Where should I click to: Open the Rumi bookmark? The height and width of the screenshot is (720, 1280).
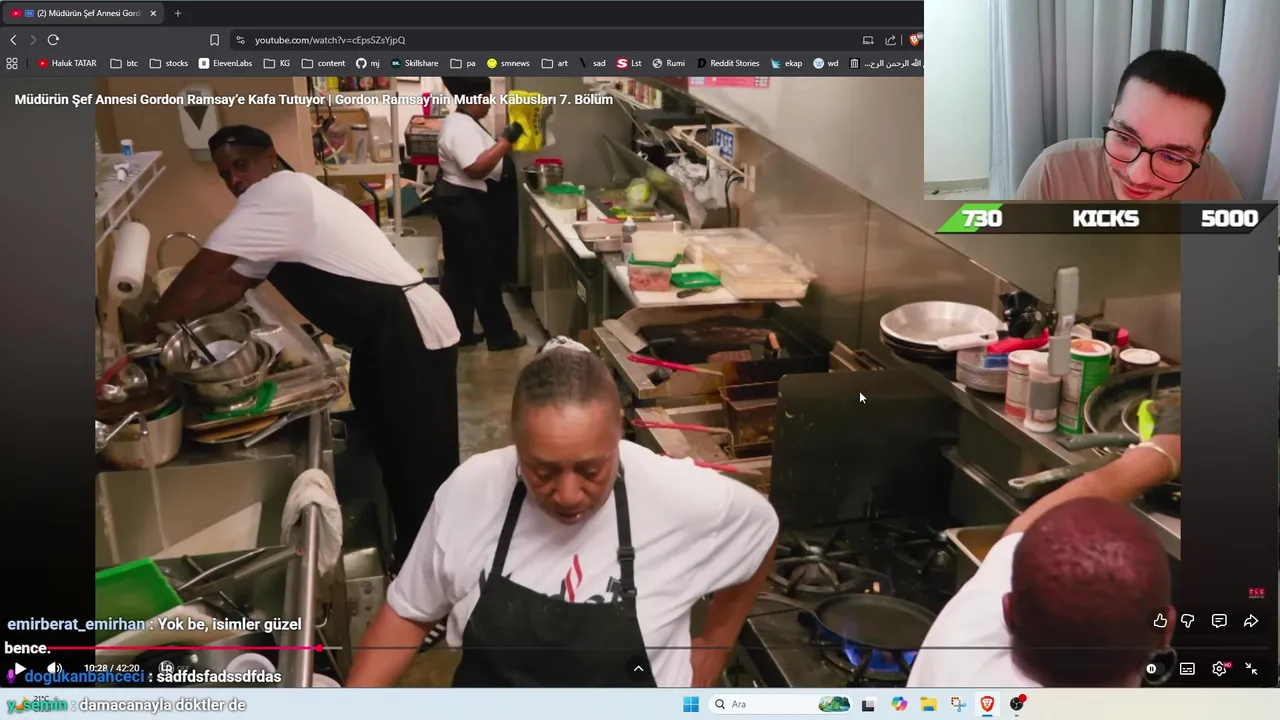pos(668,63)
